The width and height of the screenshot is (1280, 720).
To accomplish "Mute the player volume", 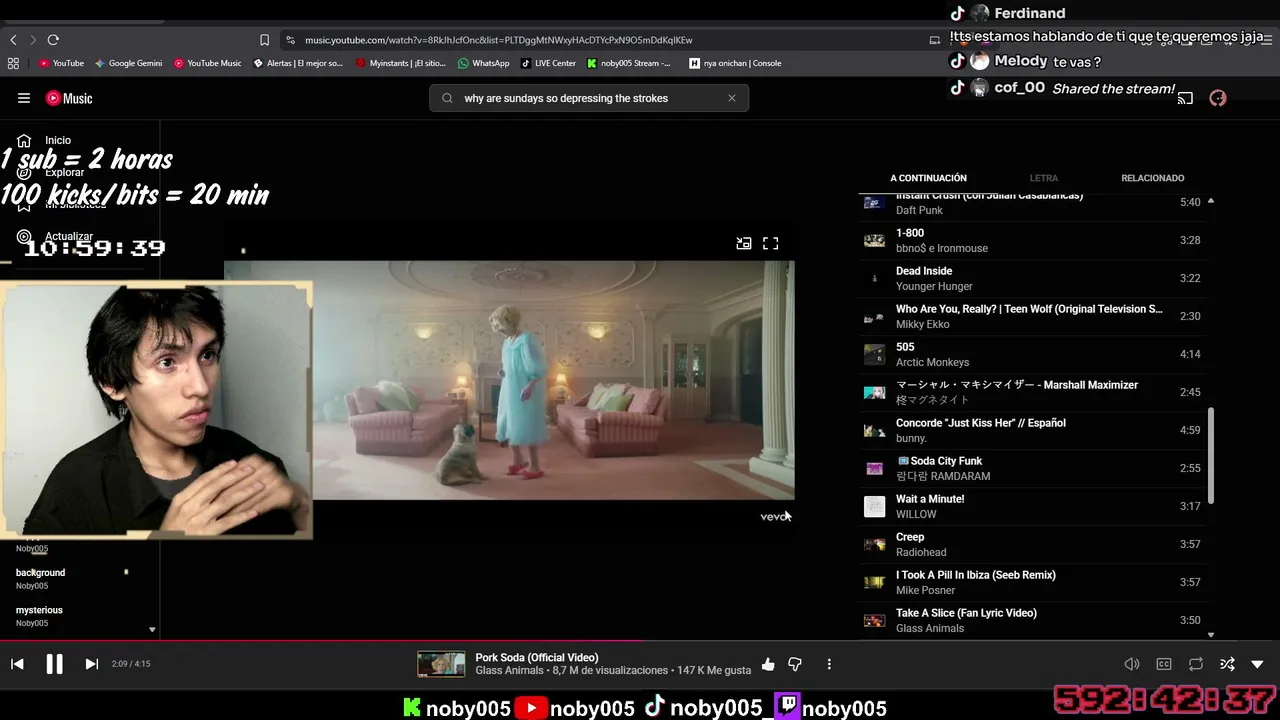I will coord(1132,664).
